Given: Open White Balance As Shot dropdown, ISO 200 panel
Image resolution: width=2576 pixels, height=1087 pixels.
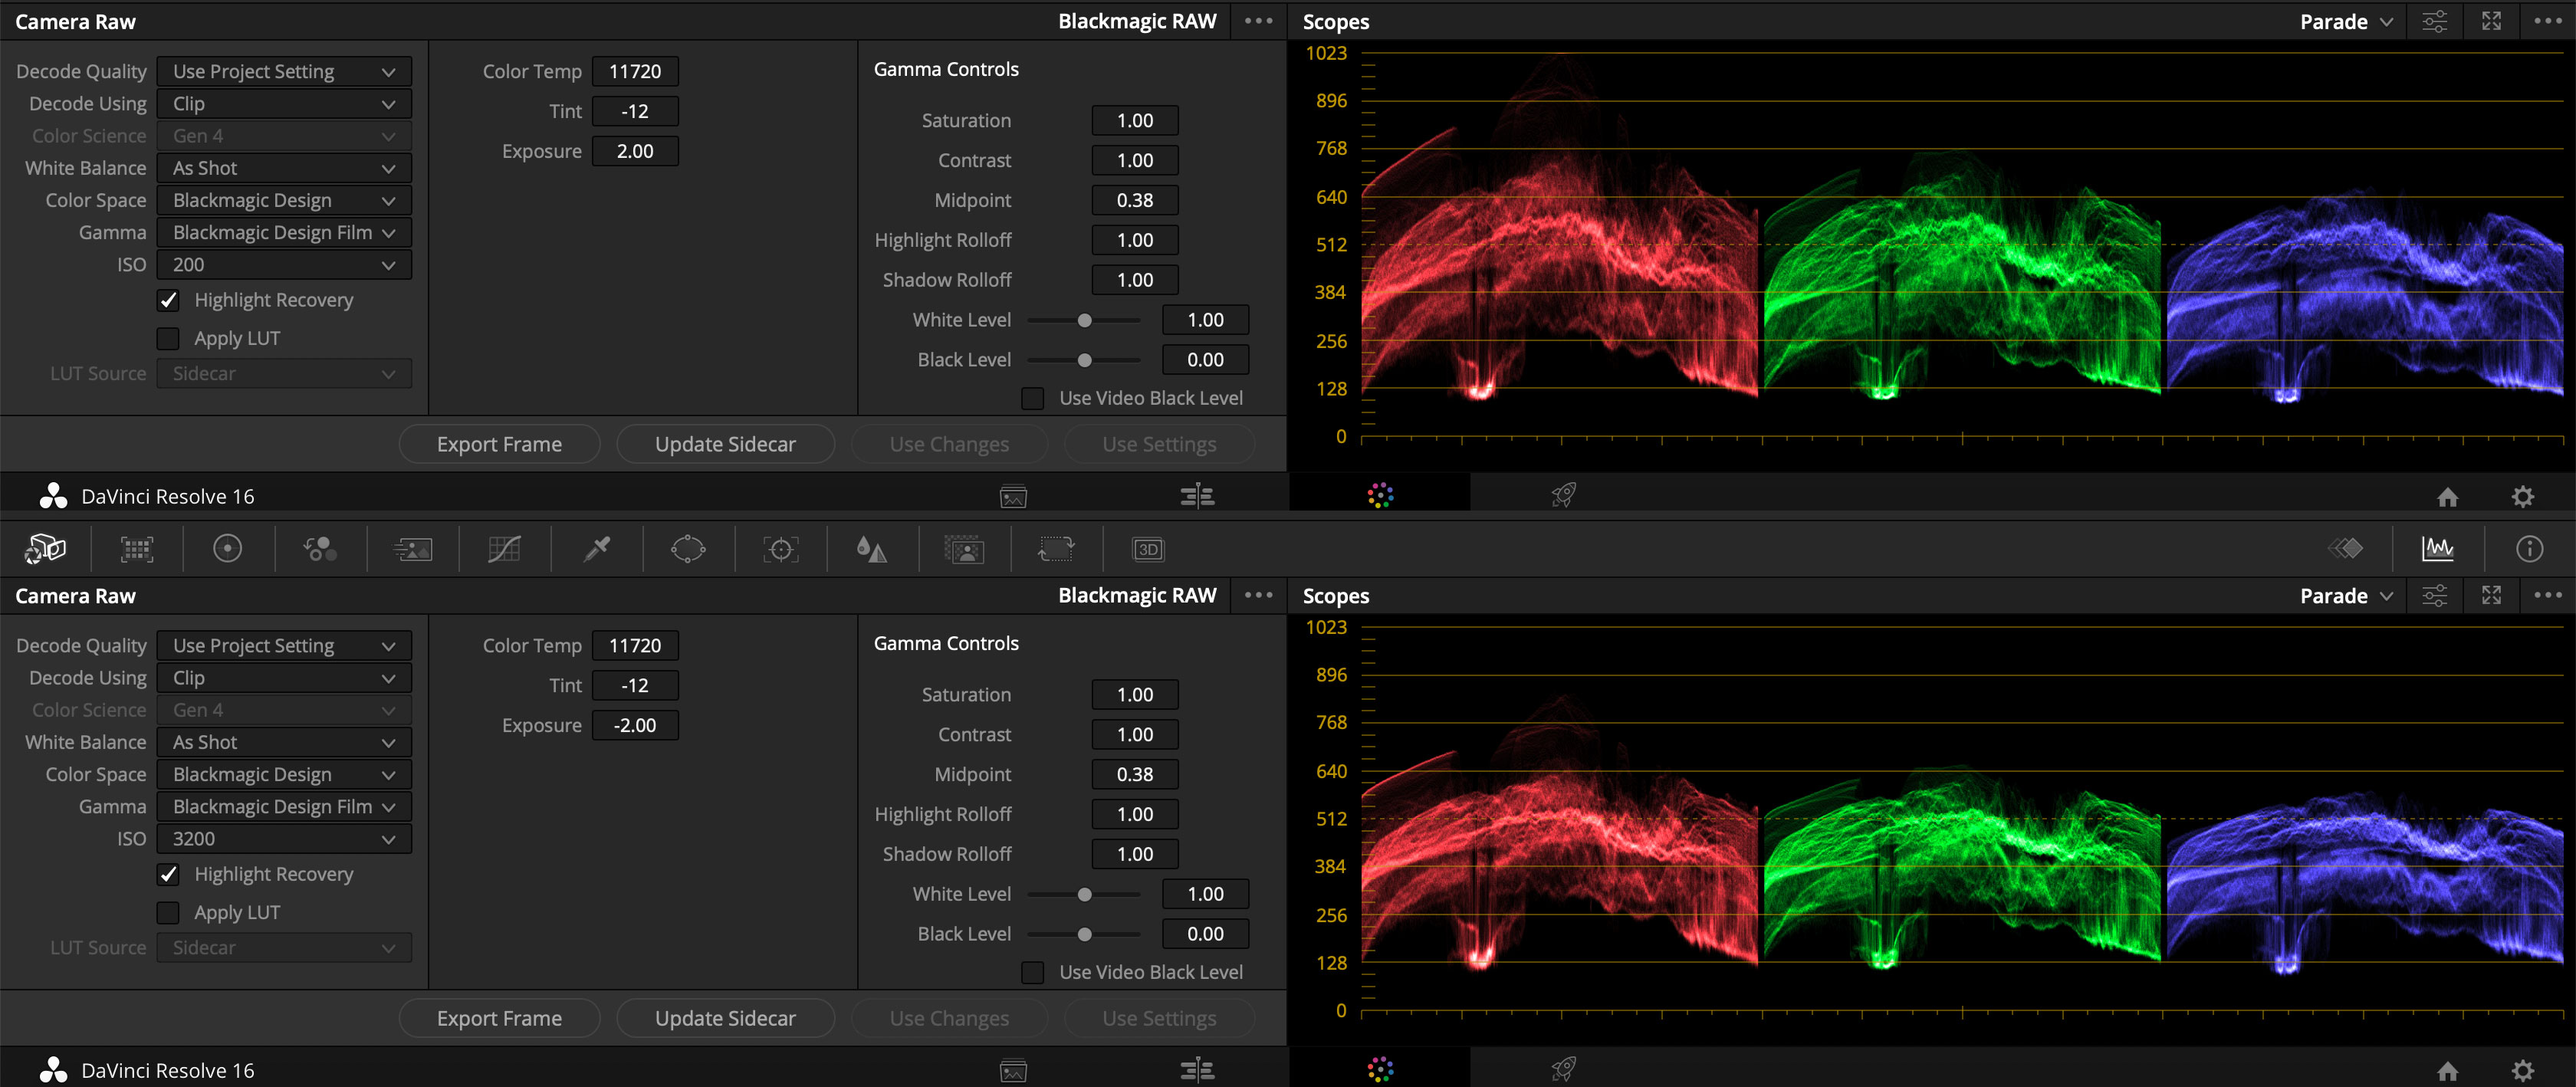Looking at the screenshot, I should click(284, 168).
